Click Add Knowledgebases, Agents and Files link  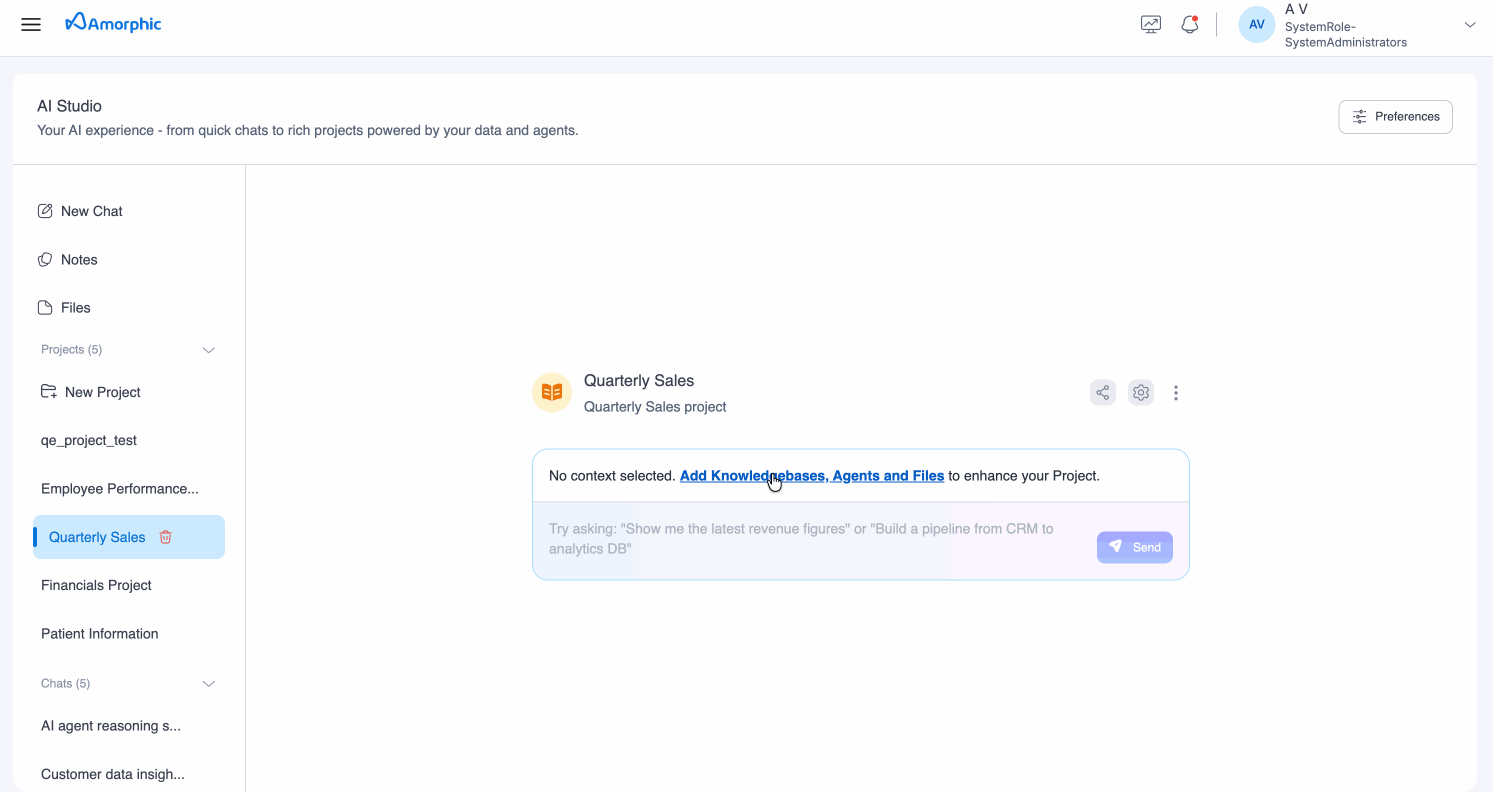pyautogui.click(x=811, y=475)
